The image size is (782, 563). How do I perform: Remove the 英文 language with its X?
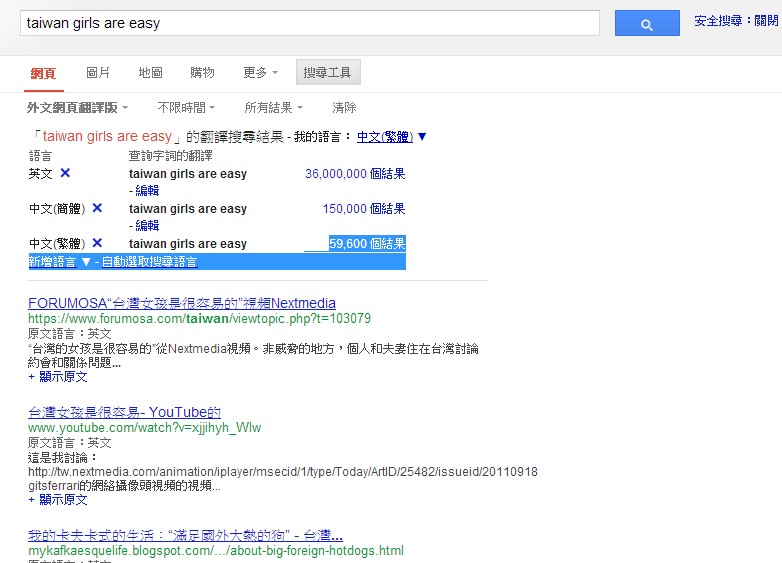(x=65, y=173)
